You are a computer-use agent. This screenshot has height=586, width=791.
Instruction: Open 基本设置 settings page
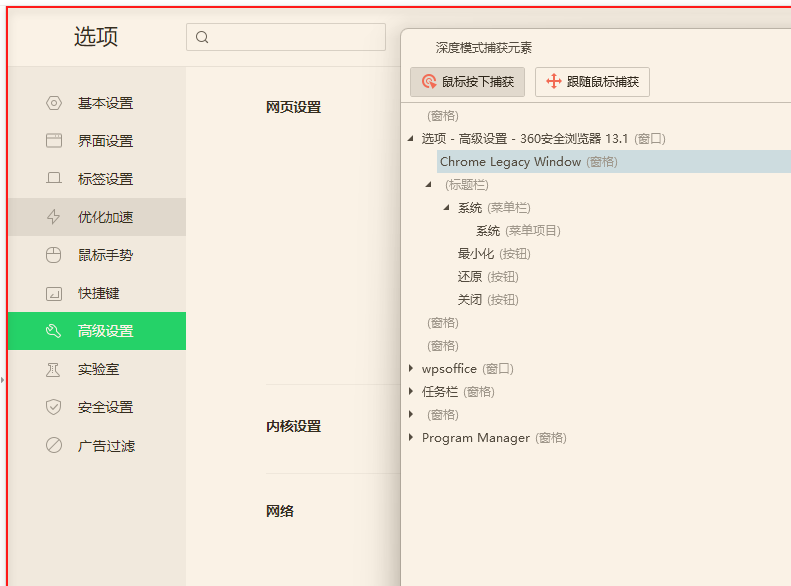point(97,103)
